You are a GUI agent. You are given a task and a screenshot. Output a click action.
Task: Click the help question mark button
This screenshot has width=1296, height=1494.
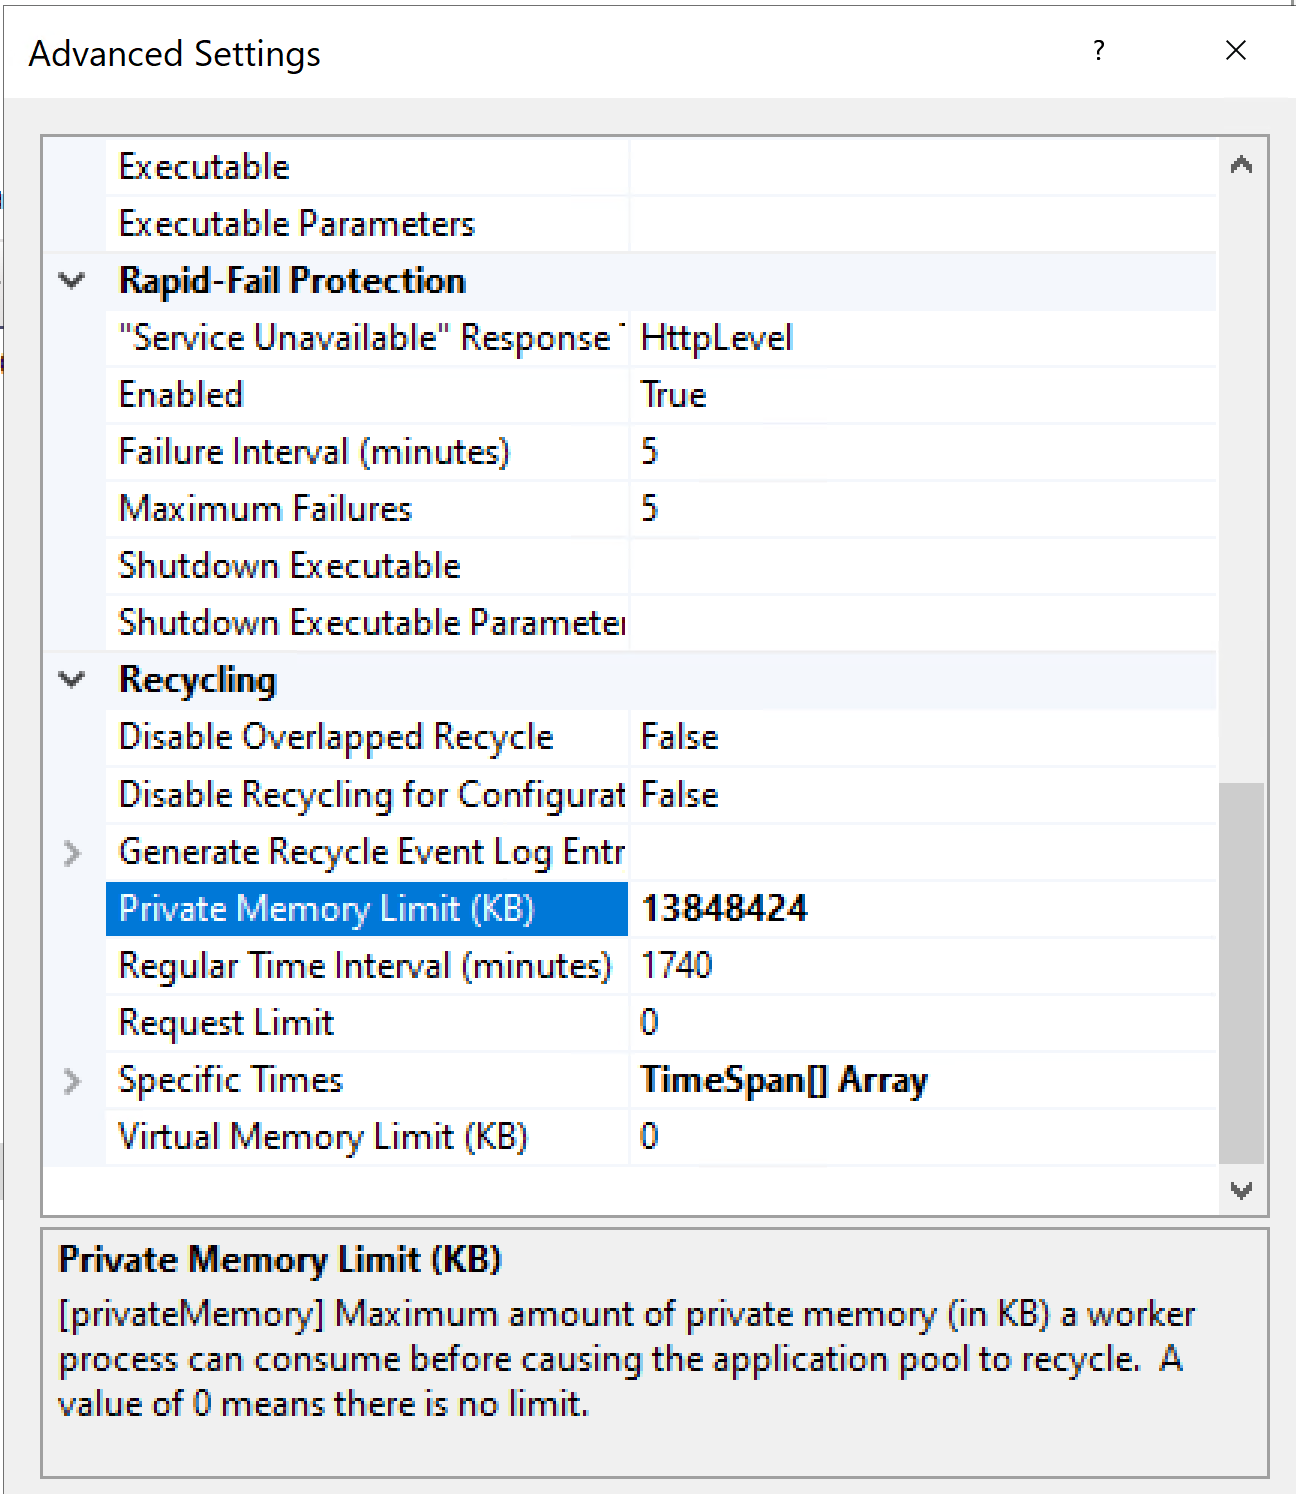[1099, 51]
